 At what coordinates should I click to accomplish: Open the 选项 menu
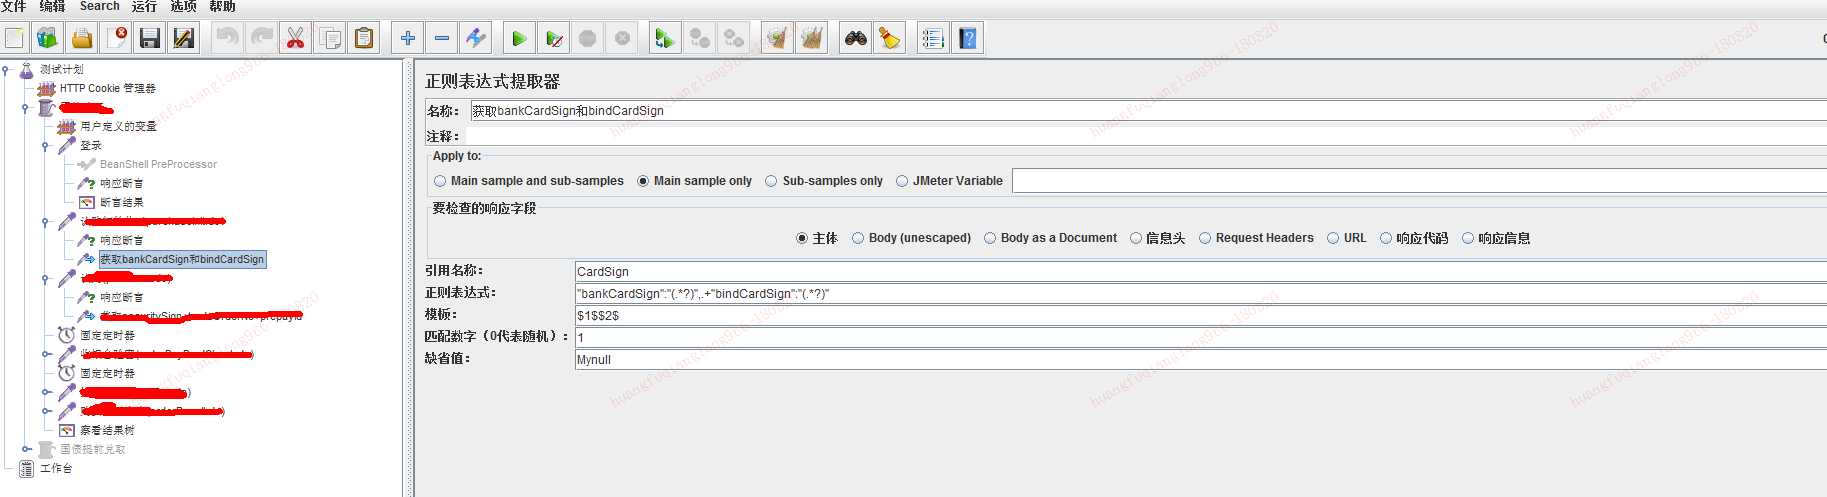click(x=183, y=7)
